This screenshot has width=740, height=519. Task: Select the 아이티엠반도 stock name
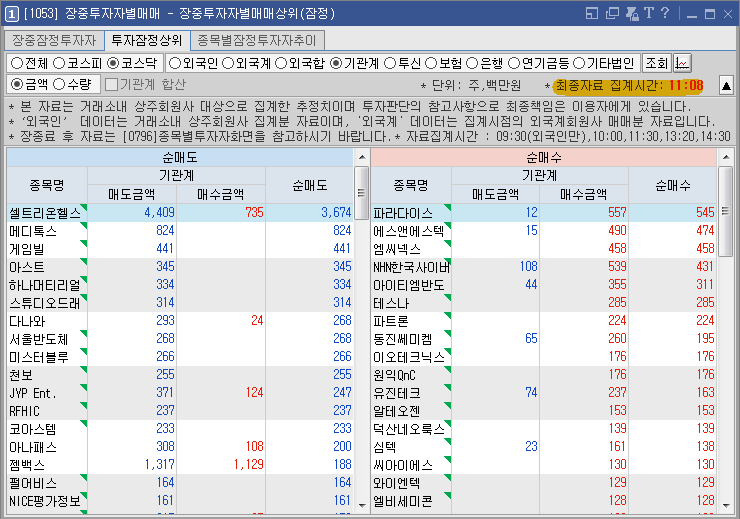pyautogui.click(x=408, y=285)
